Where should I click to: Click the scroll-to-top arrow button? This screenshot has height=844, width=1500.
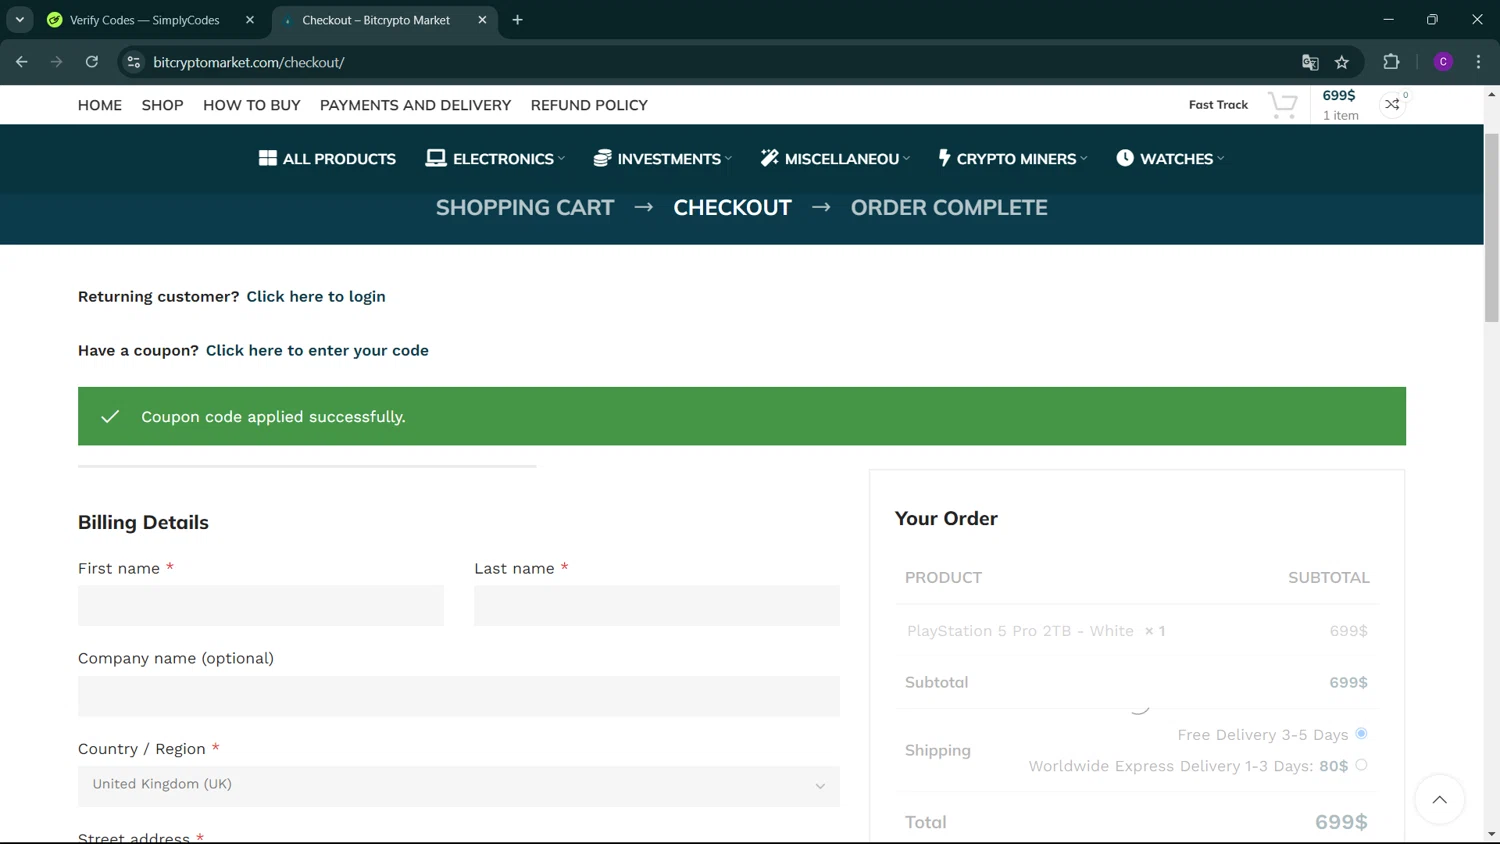[x=1439, y=799]
